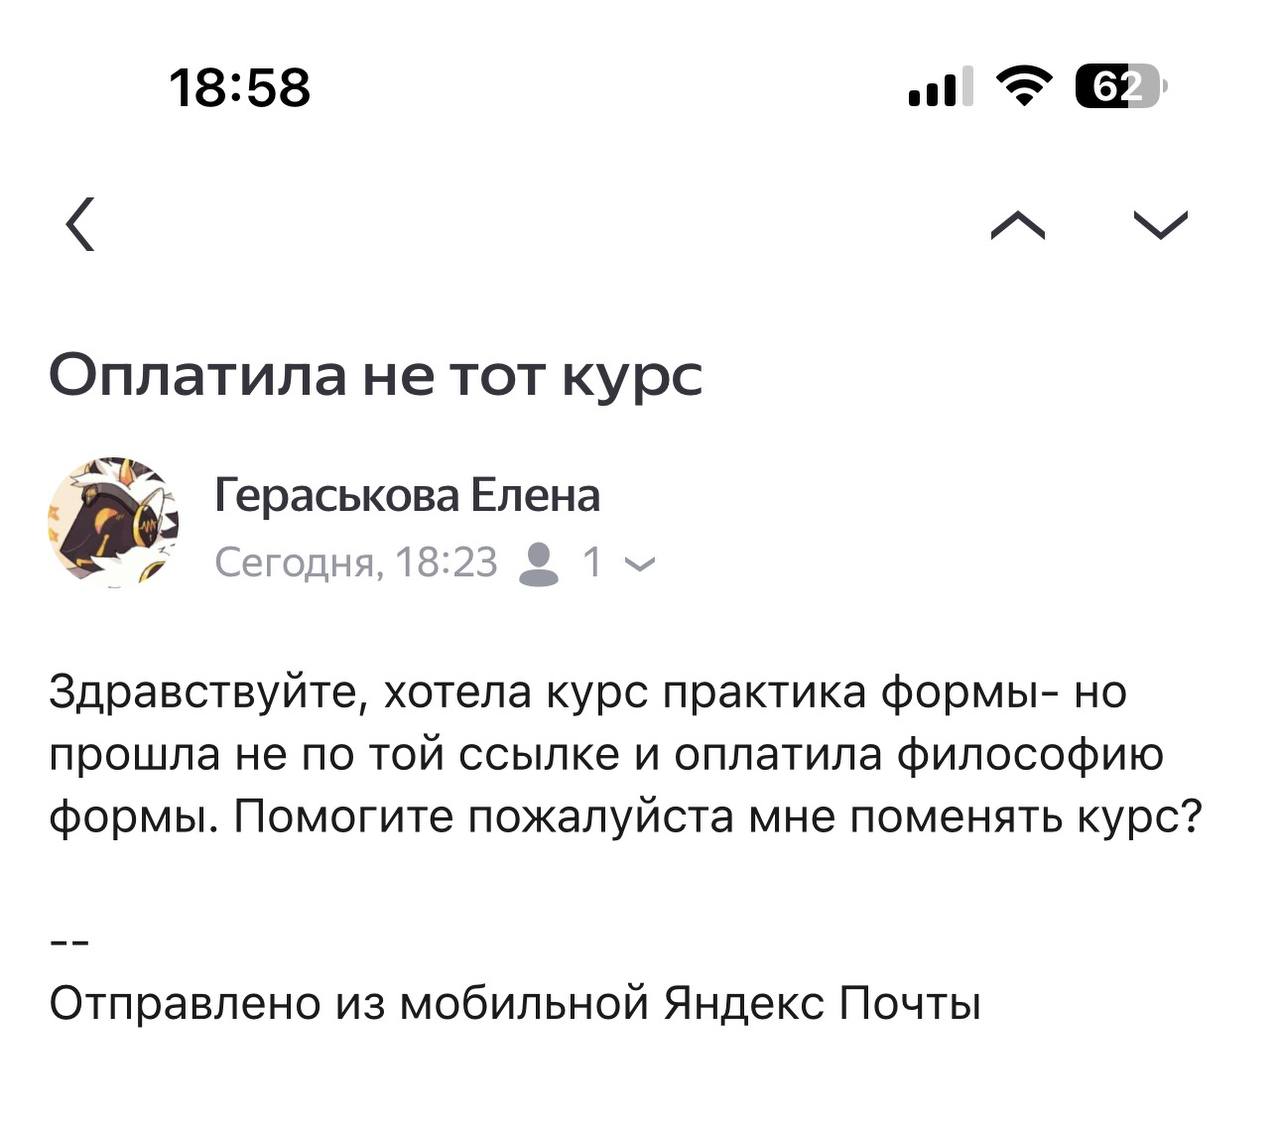Expand recipient details with the small chevron
Screen dimensions: 1280x1123
click(640, 565)
